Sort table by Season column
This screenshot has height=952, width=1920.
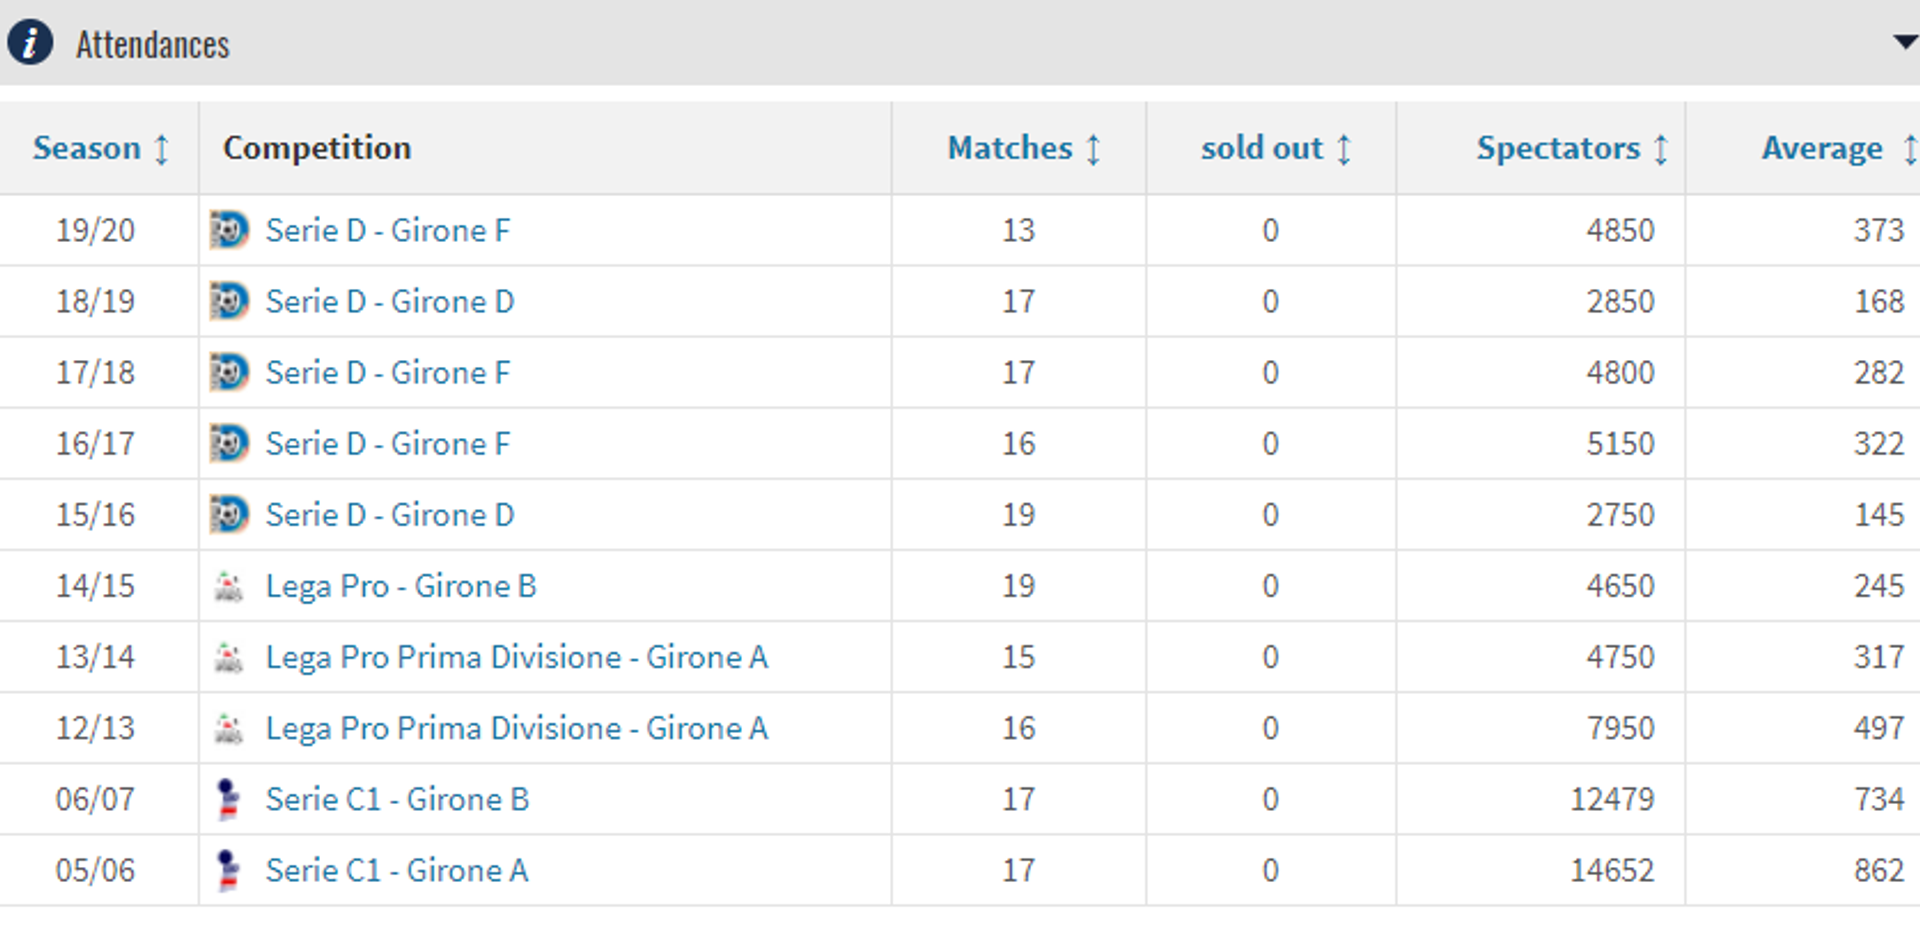[x=100, y=148]
